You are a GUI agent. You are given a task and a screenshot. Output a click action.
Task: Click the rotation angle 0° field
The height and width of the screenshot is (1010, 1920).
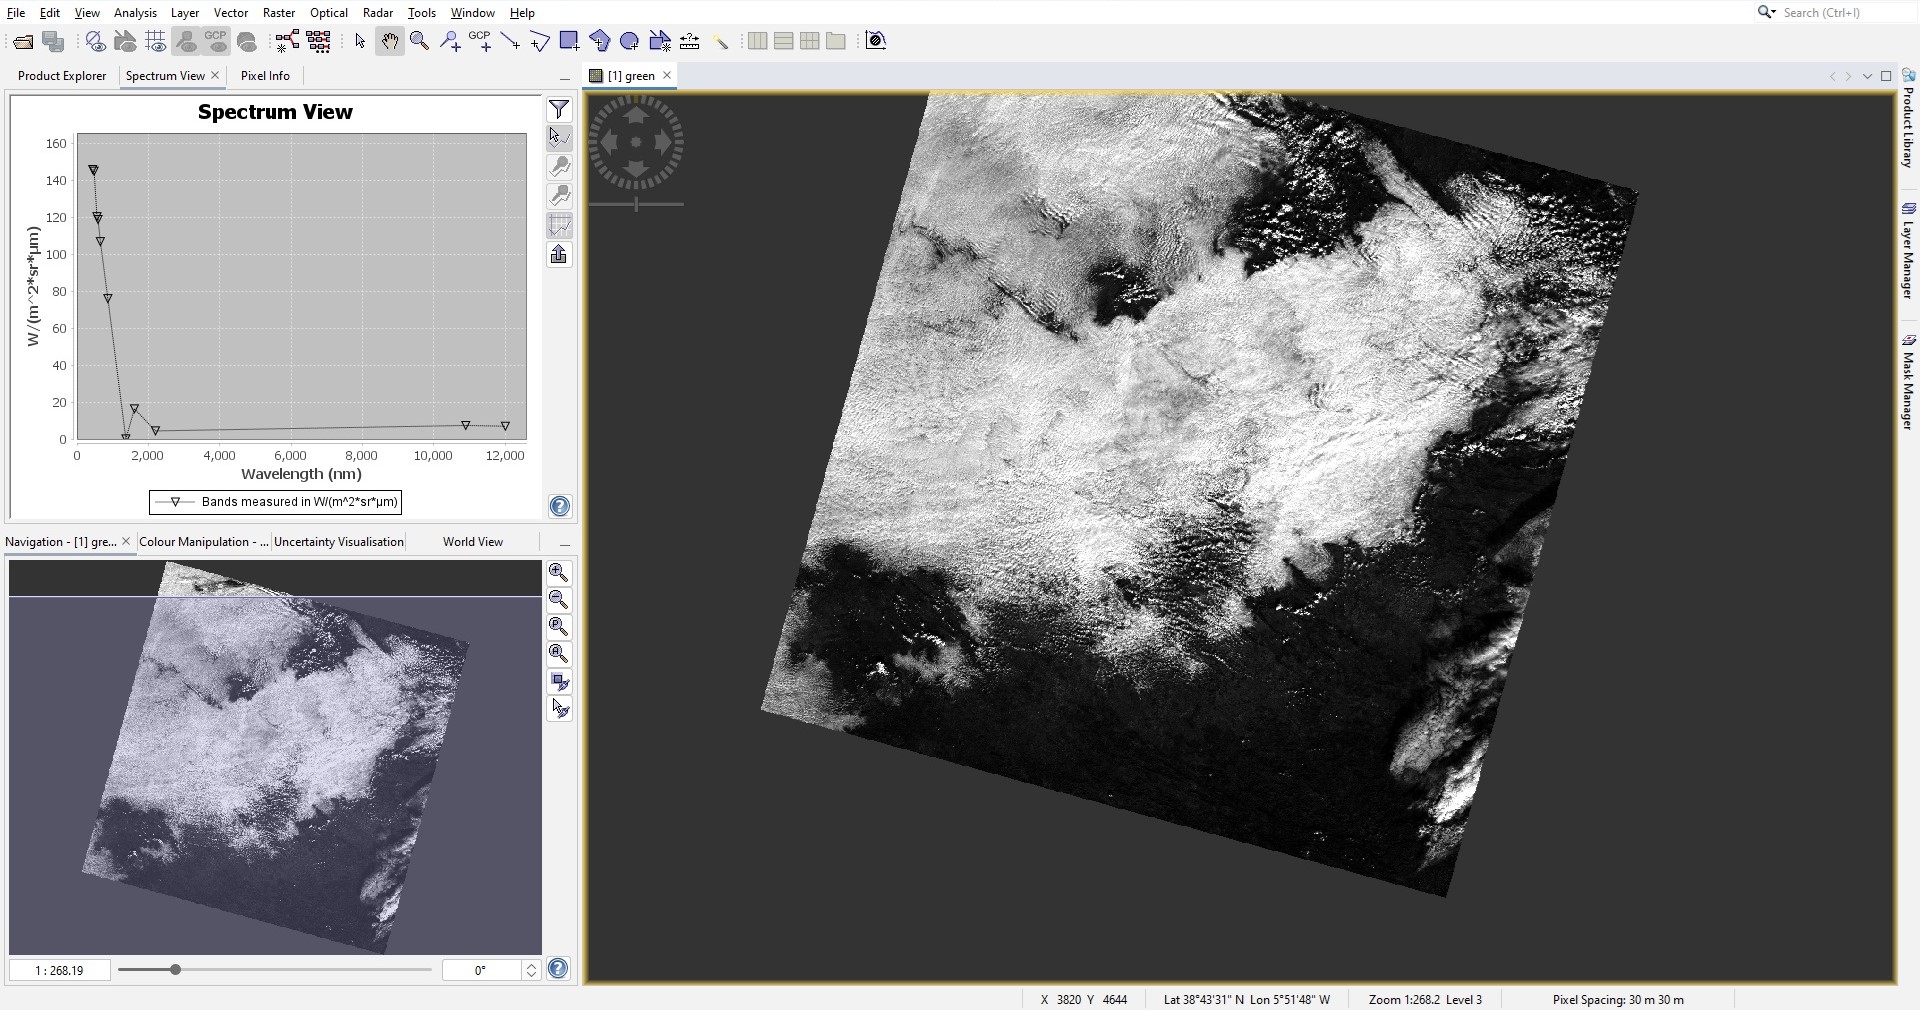click(x=482, y=970)
